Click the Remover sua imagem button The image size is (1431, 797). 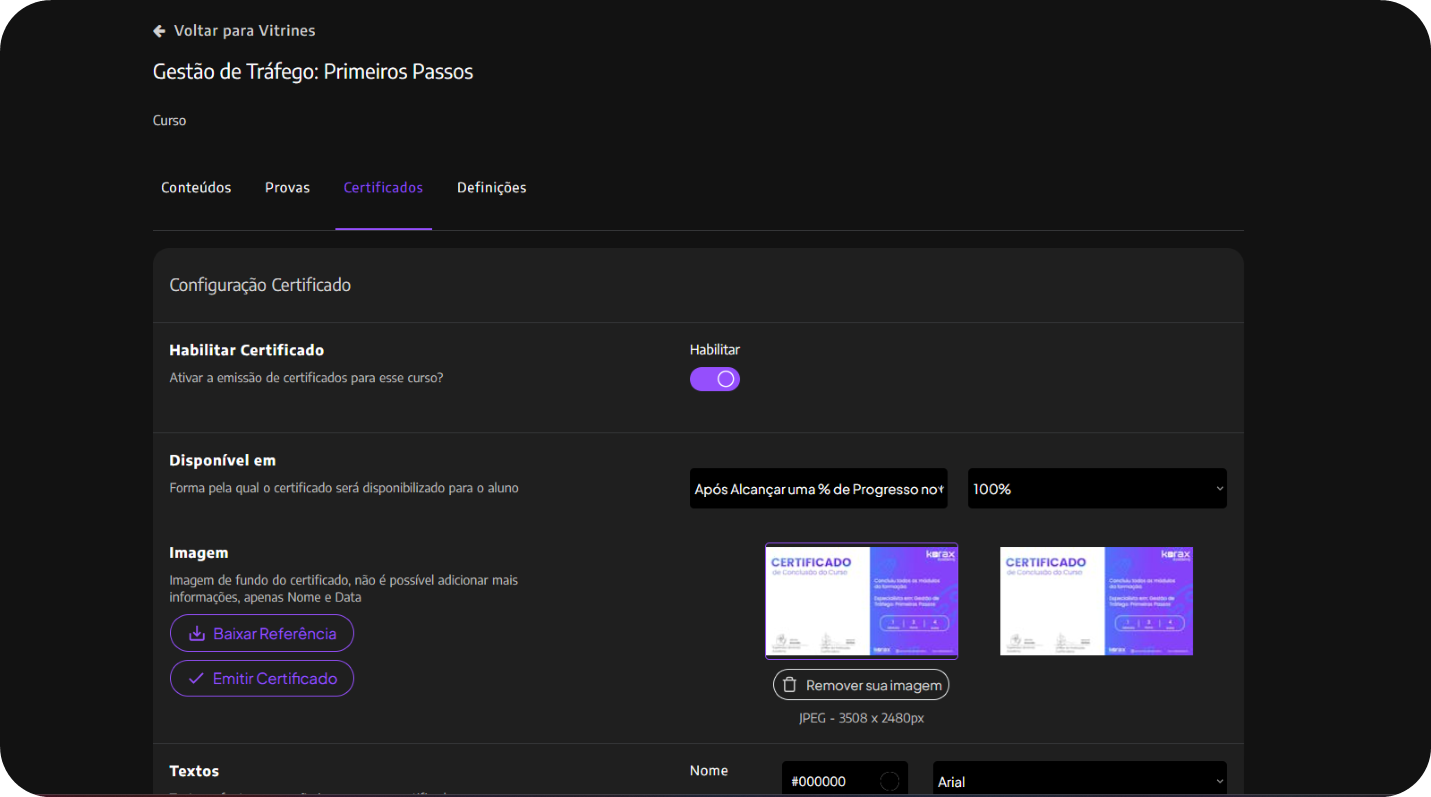click(x=861, y=685)
